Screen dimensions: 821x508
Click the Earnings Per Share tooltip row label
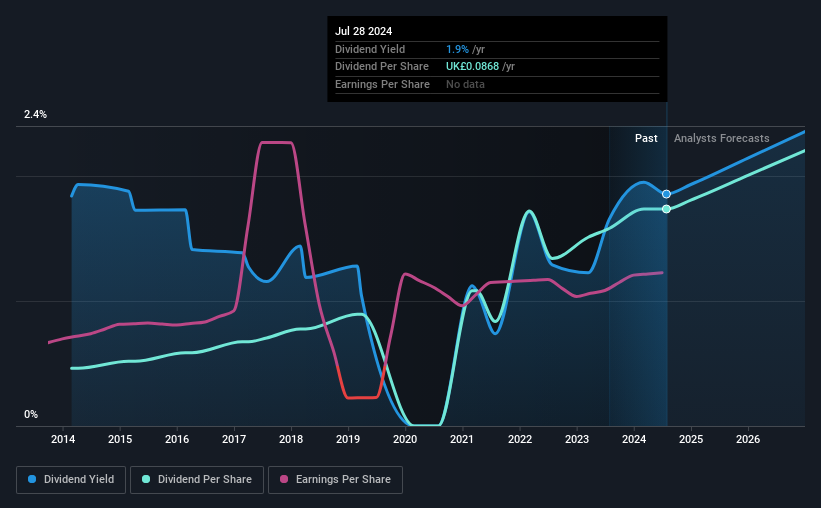pos(382,84)
